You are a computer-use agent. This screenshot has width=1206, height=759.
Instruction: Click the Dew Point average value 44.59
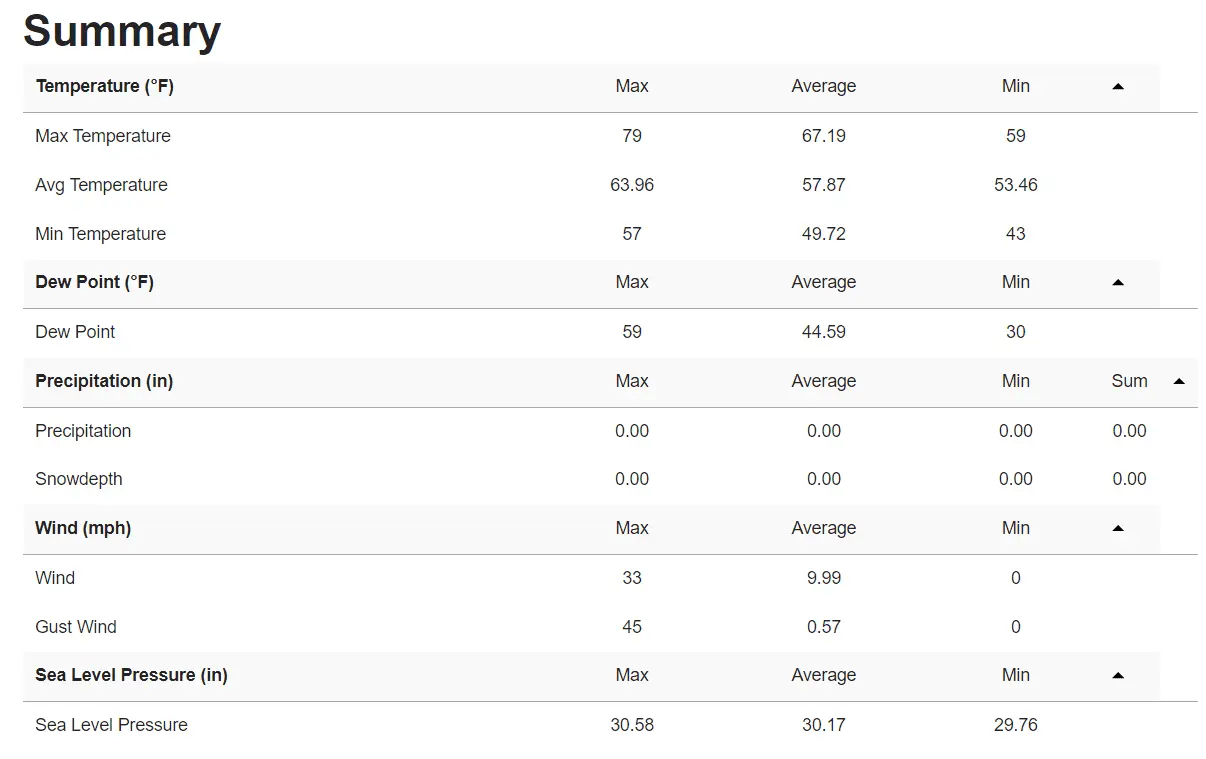point(823,332)
